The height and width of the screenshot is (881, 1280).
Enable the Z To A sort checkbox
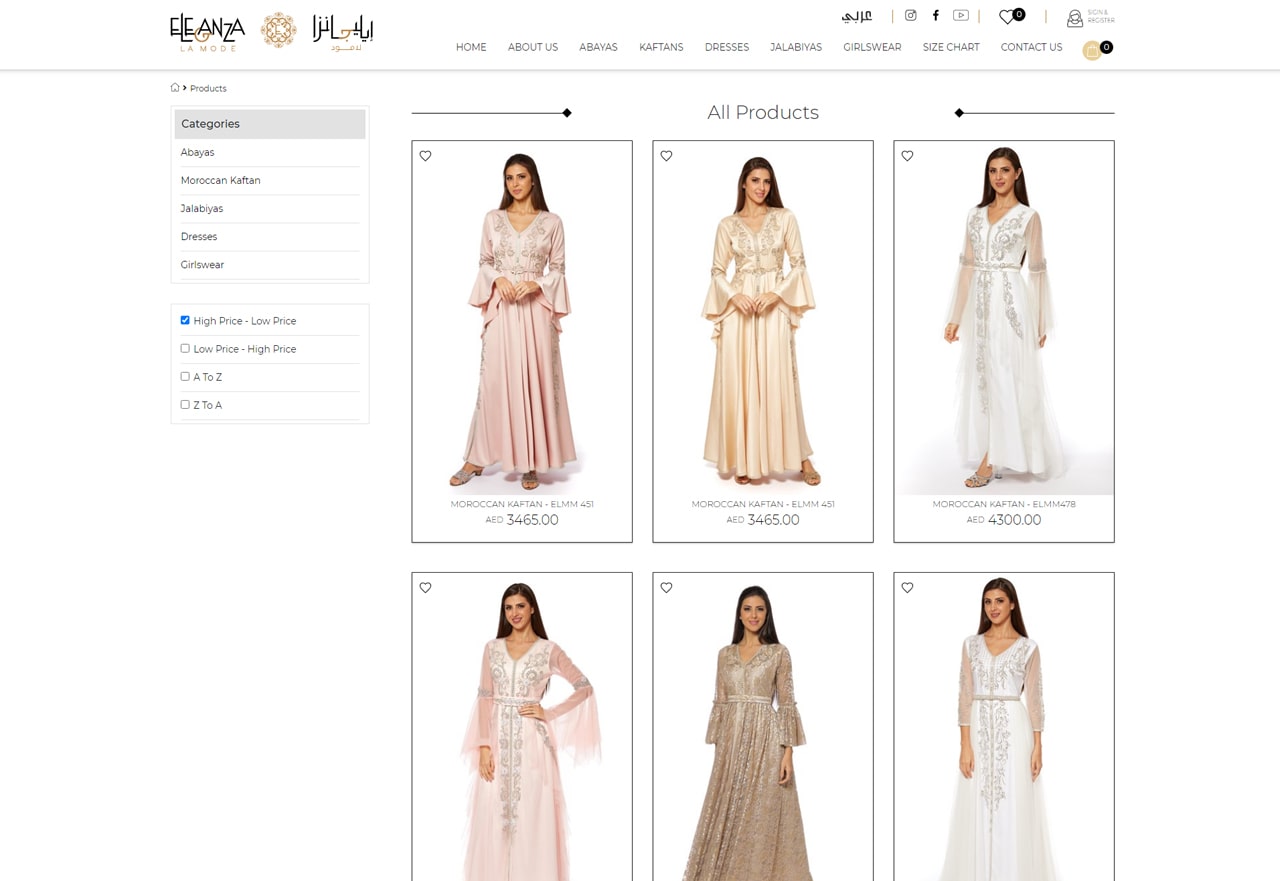[x=185, y=404]
